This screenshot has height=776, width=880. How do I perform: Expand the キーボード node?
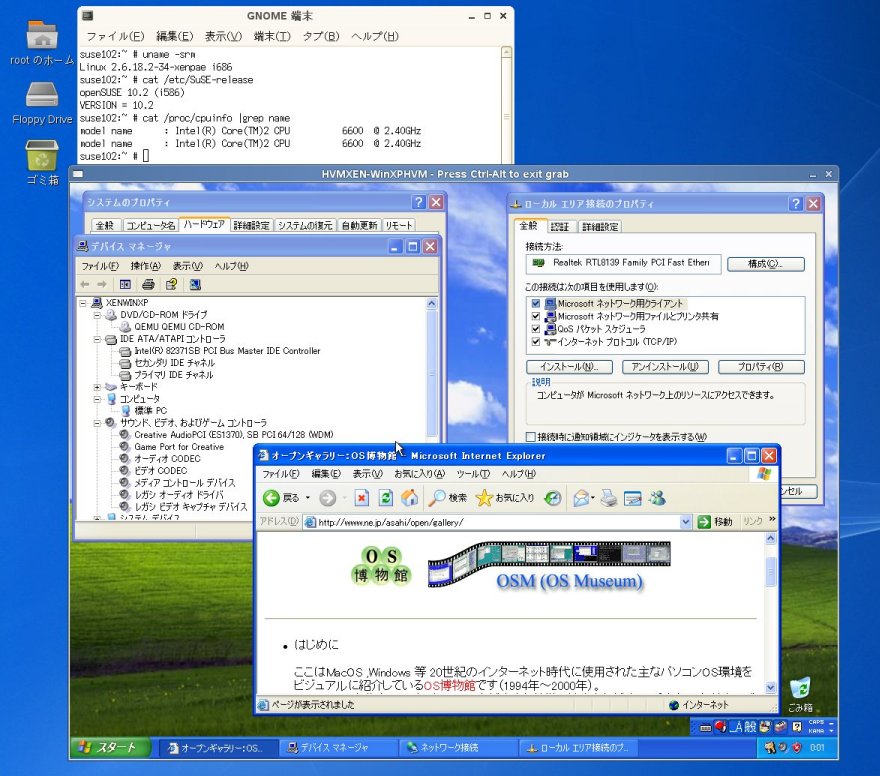tap(97, 387)
